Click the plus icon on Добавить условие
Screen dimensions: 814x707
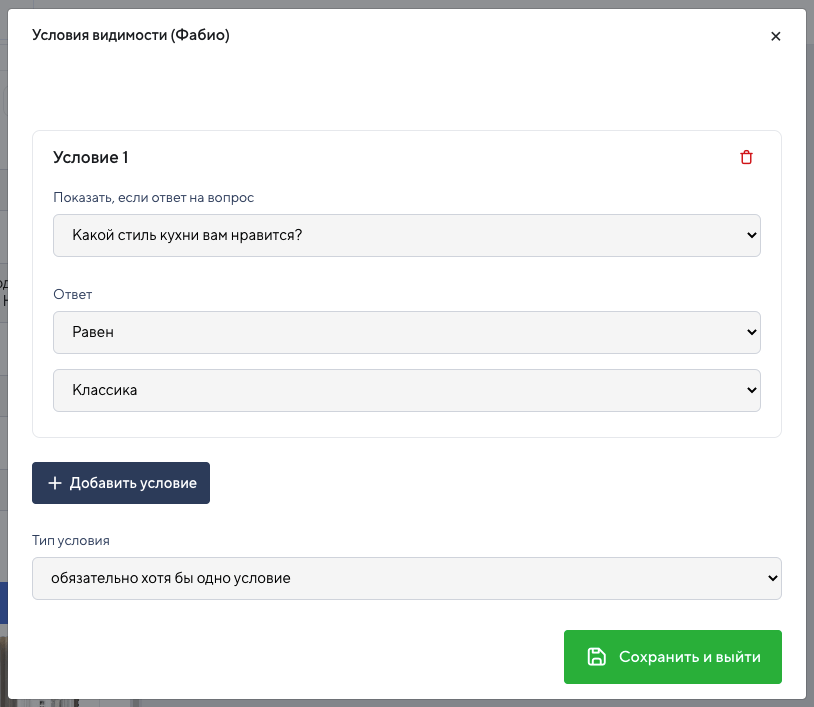[x=55, y=483]
